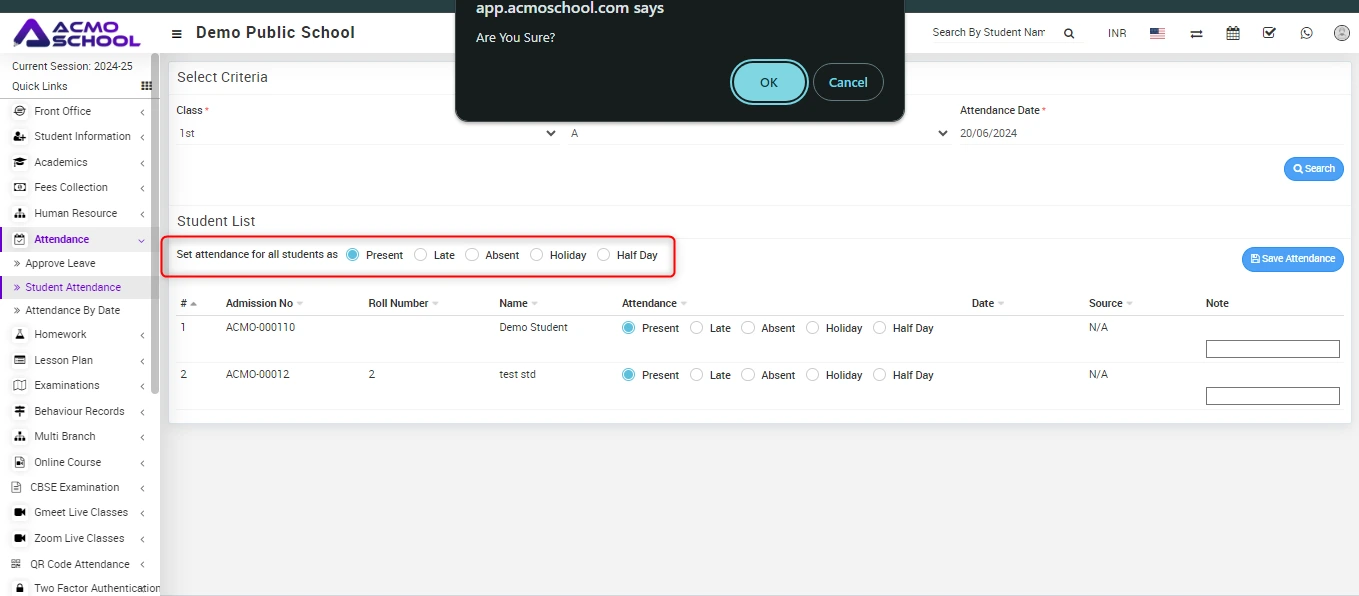Click the Note field for Demo Student
This screenshot has width=1359, height=596.
pos(1272,349)
